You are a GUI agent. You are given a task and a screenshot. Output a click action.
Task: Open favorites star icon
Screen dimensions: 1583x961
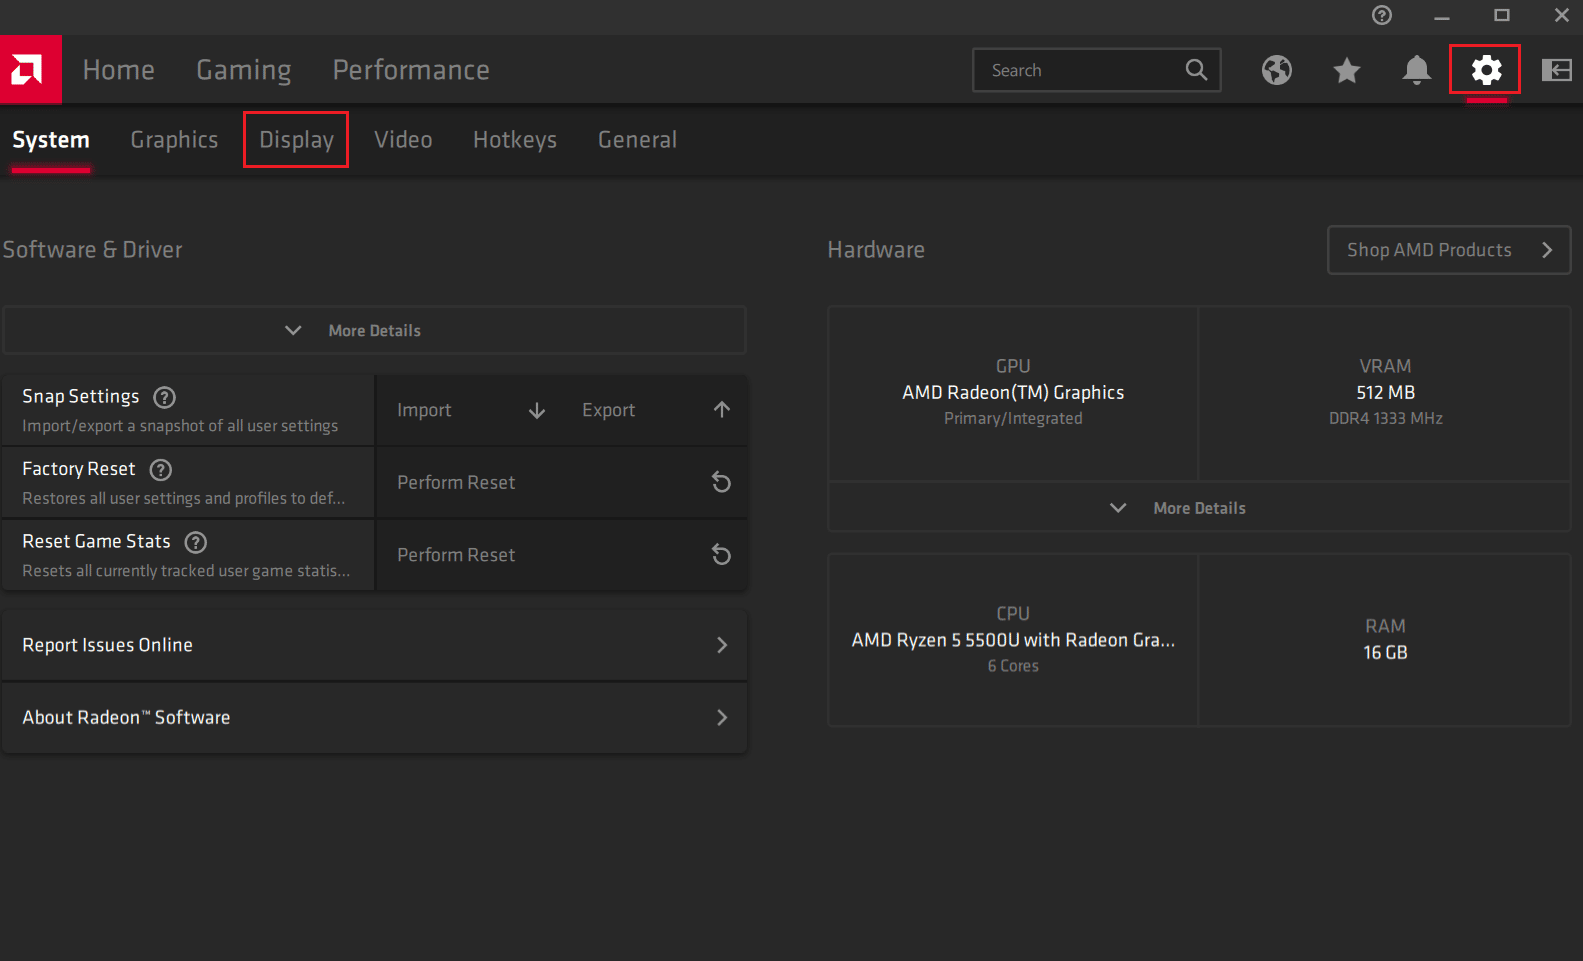tap(1347, 70)
